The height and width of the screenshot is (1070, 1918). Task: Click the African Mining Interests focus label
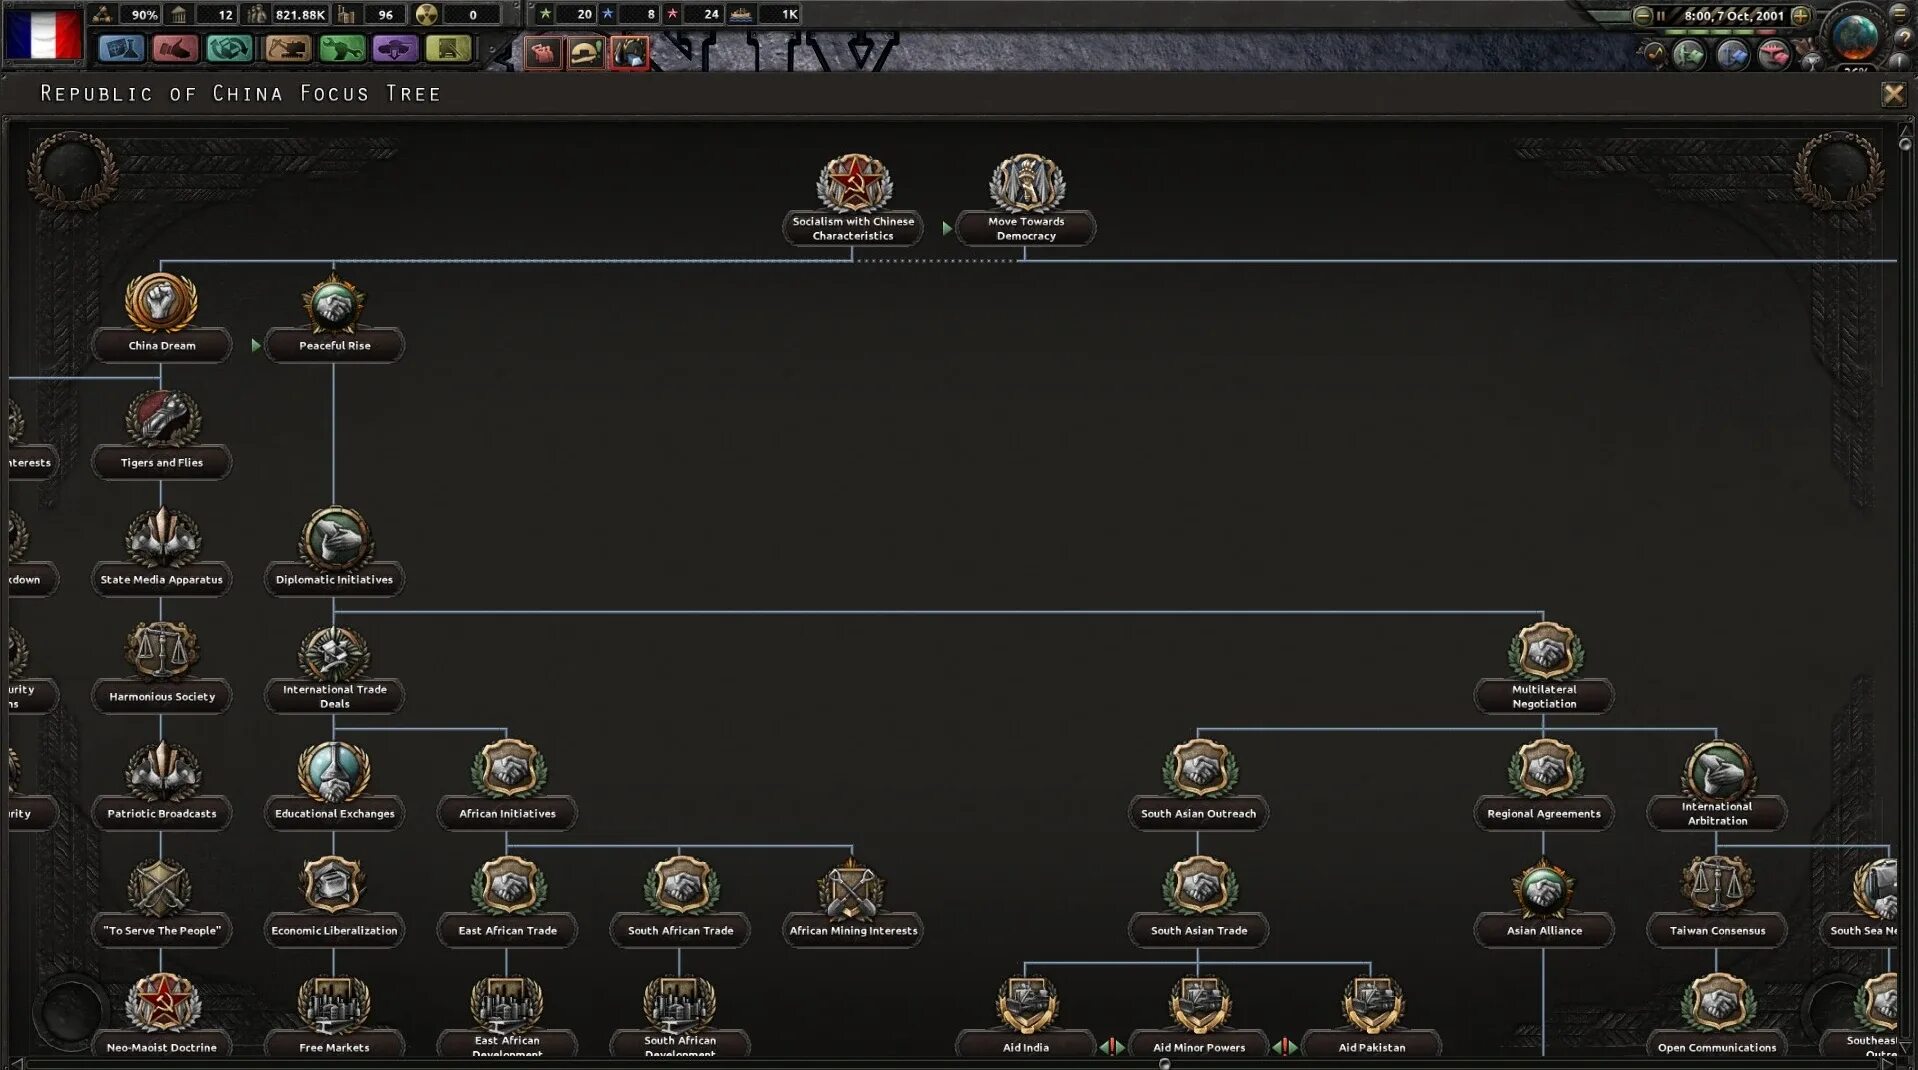853,930
